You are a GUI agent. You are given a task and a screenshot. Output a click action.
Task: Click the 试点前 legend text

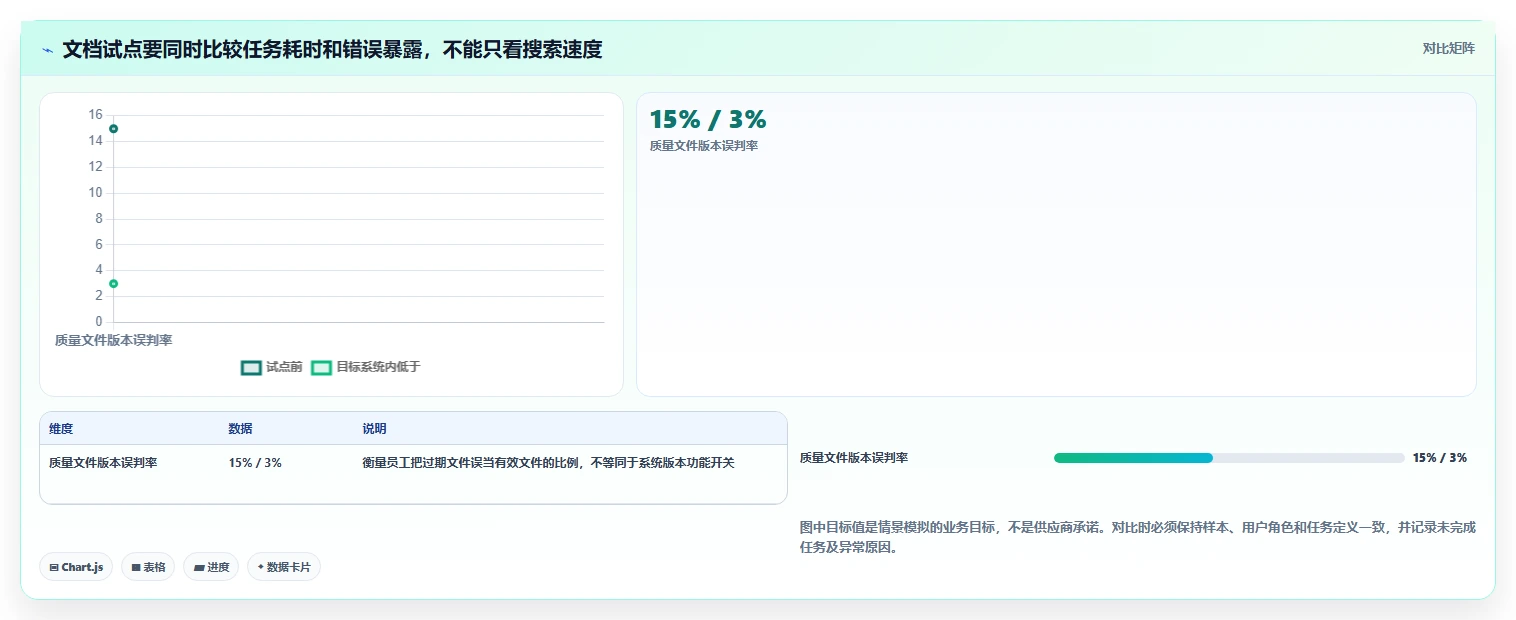(x=284, y=368)
